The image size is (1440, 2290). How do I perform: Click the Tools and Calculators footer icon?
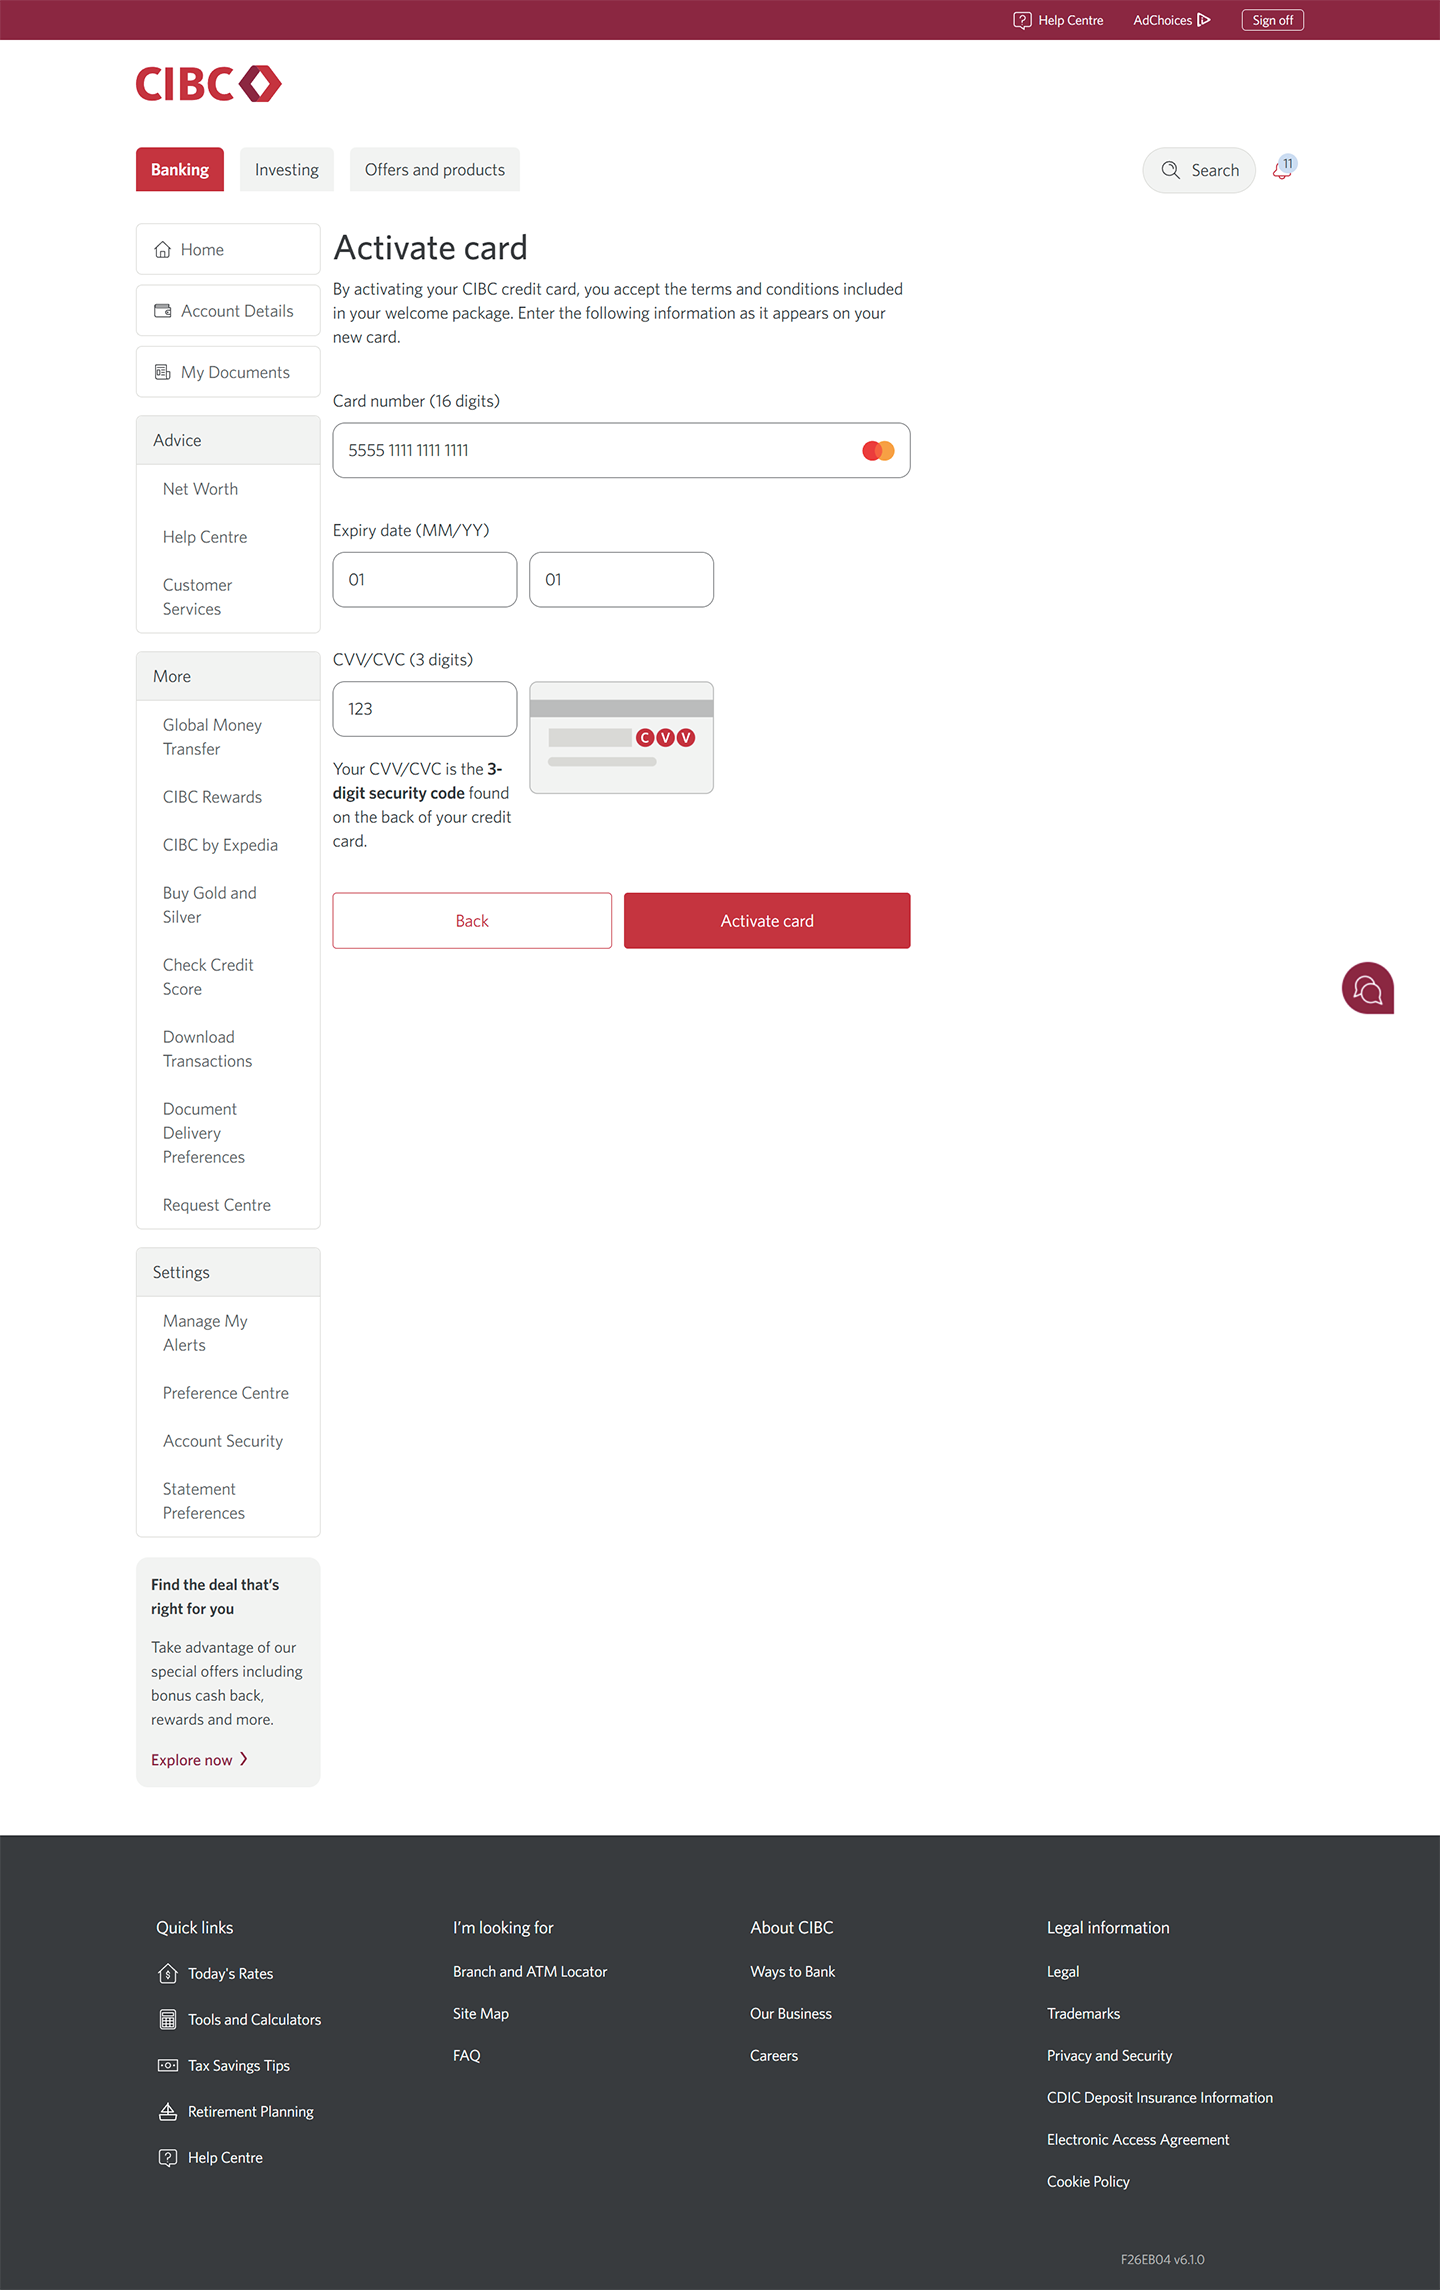coord(168,2019)
